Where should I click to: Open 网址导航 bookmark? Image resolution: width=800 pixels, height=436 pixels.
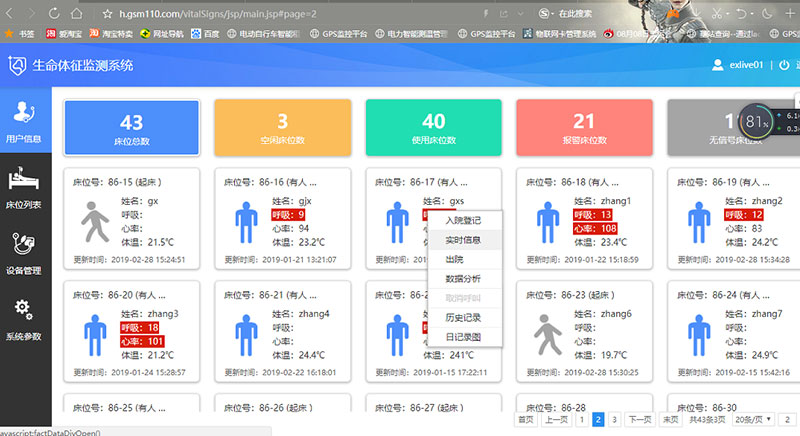(x=162, y=34)
